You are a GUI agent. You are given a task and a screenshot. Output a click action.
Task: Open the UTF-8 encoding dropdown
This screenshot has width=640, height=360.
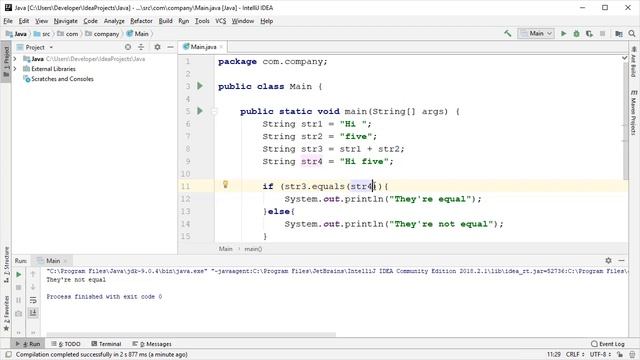600,355
